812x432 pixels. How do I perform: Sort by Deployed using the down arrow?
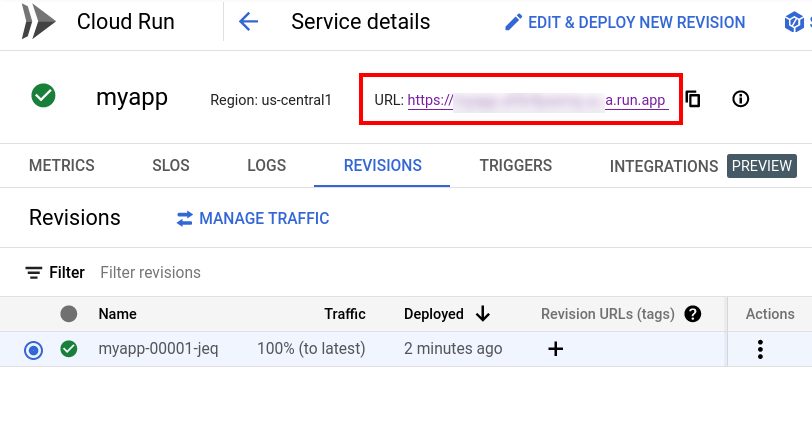[x=483, y=314]
